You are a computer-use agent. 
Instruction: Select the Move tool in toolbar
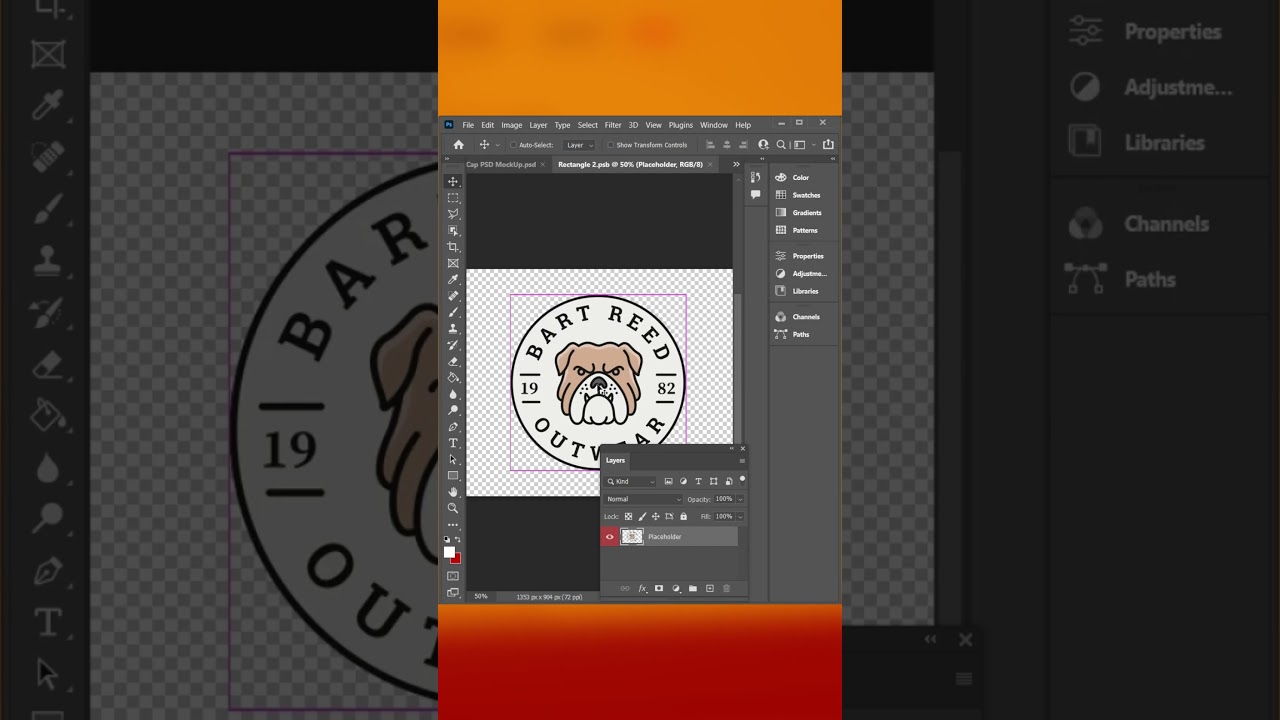(453, 181)
